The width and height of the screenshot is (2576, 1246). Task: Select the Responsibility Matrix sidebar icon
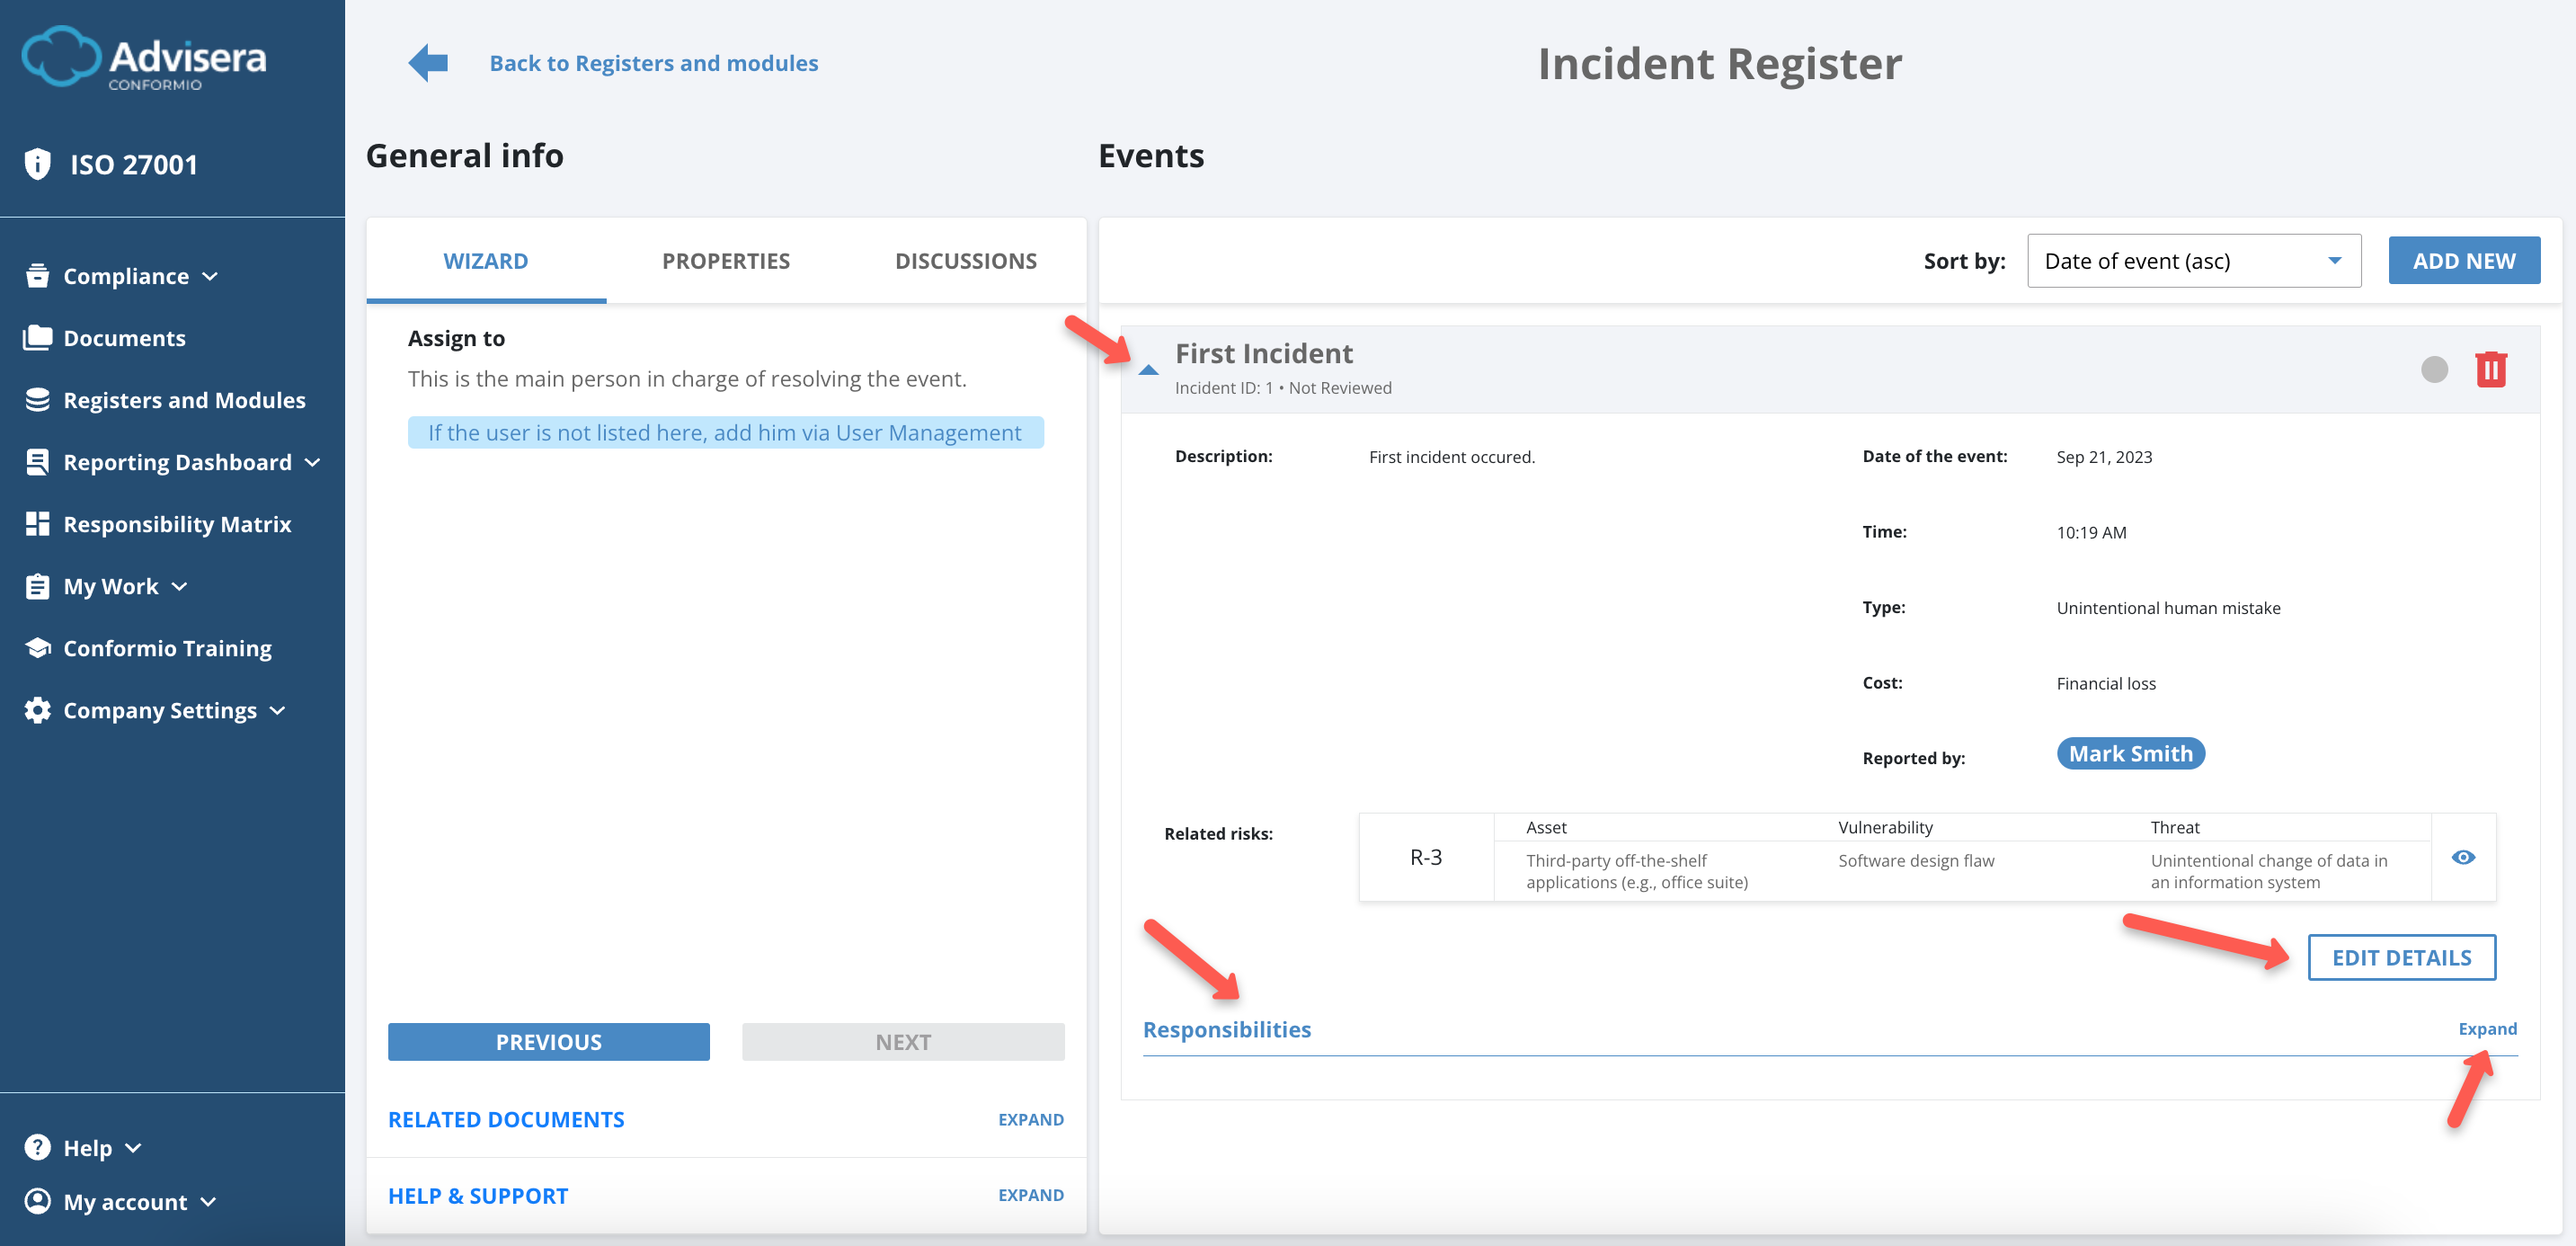(37, 523)
